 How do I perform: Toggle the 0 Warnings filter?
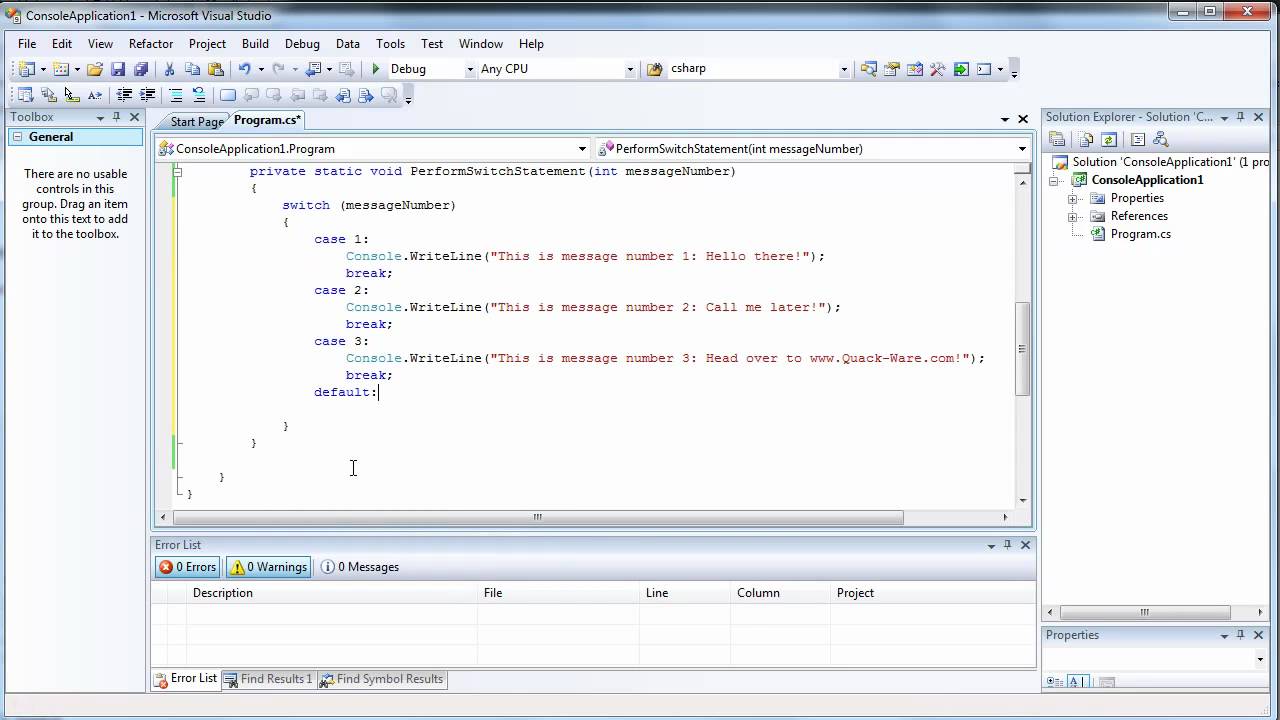pyautogui.click(x=268, y=567)
